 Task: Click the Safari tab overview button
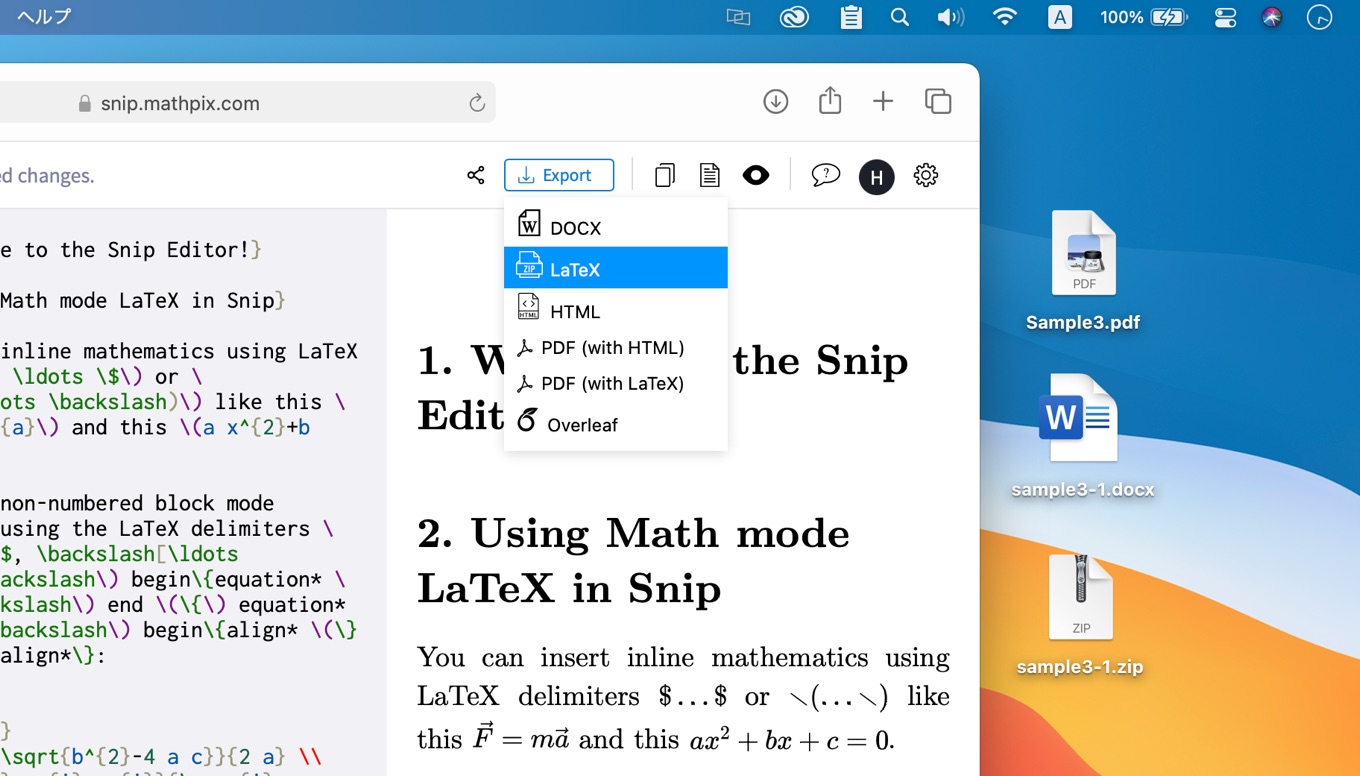937,101
